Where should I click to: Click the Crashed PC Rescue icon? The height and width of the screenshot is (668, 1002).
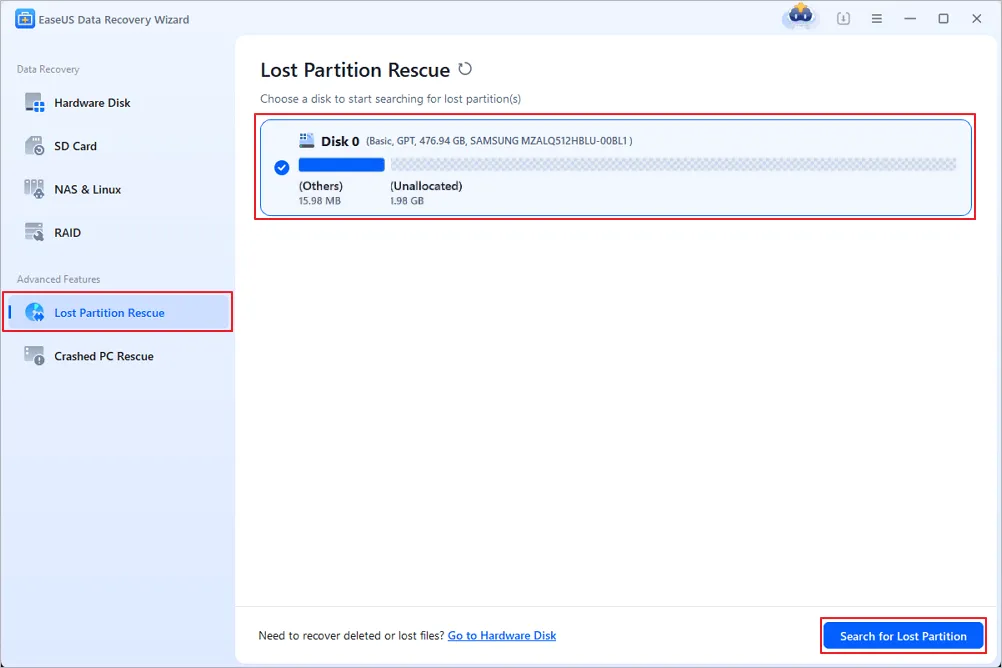[35, 356]
